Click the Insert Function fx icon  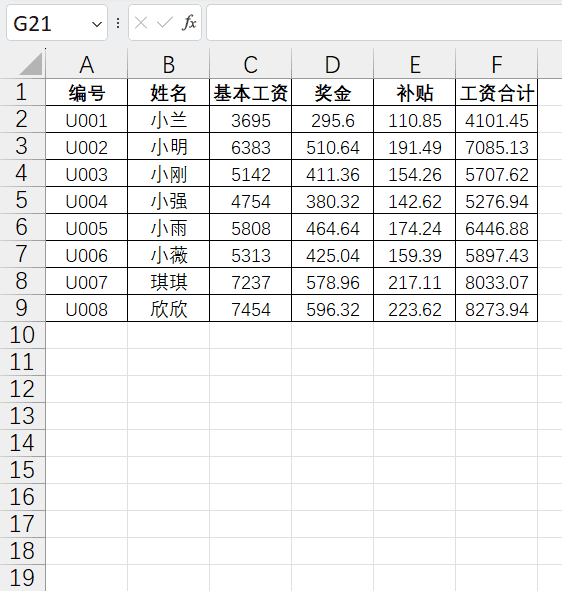tap(189, 23)
